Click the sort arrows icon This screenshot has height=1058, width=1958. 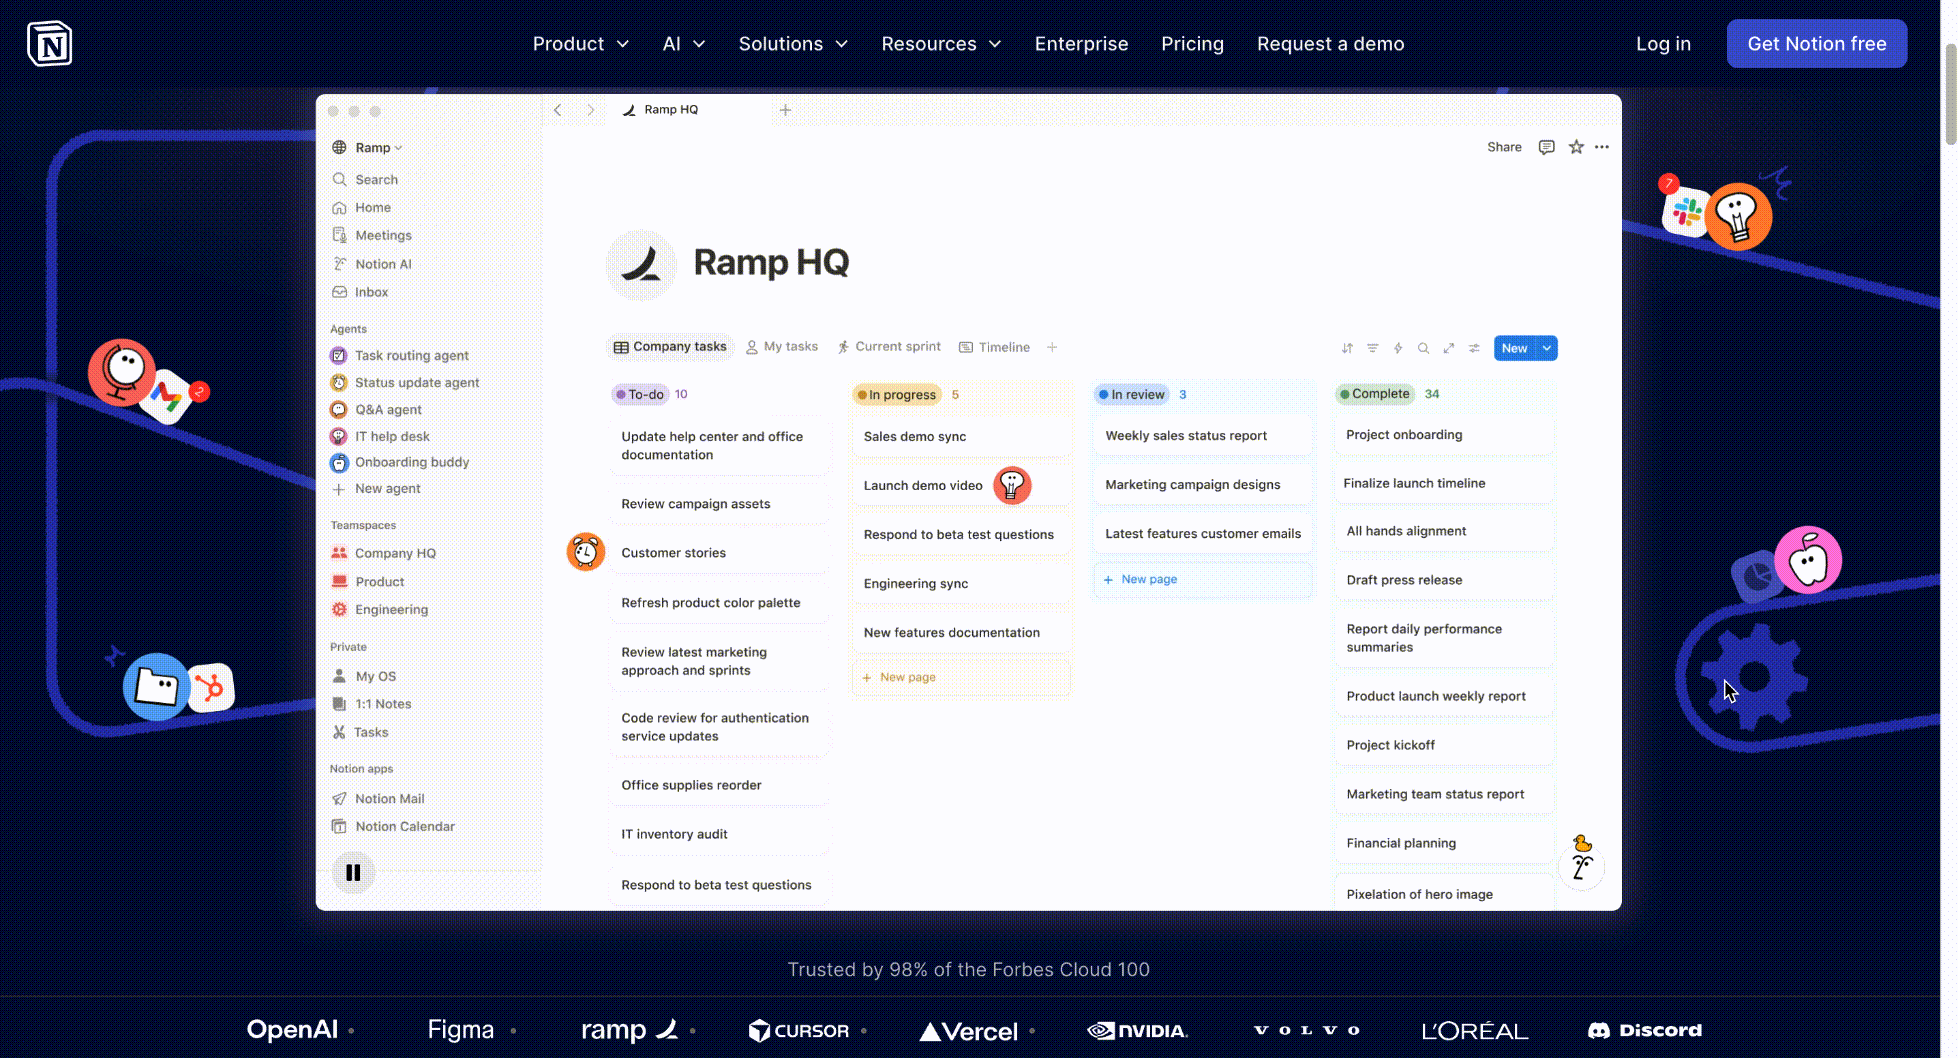tap(1347, 348)
